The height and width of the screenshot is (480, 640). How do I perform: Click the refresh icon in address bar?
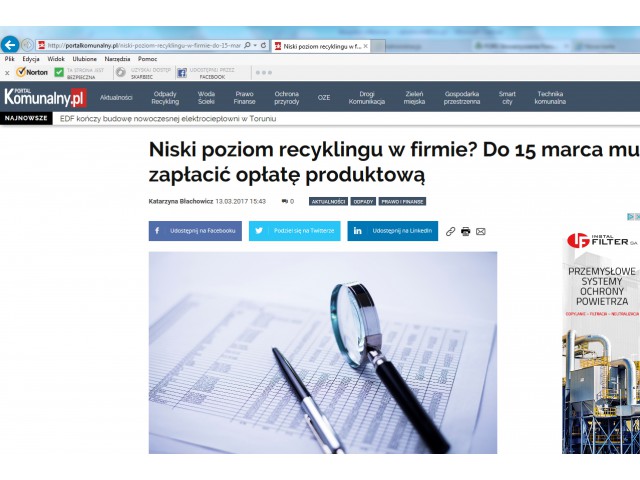(x=264, y=45)
